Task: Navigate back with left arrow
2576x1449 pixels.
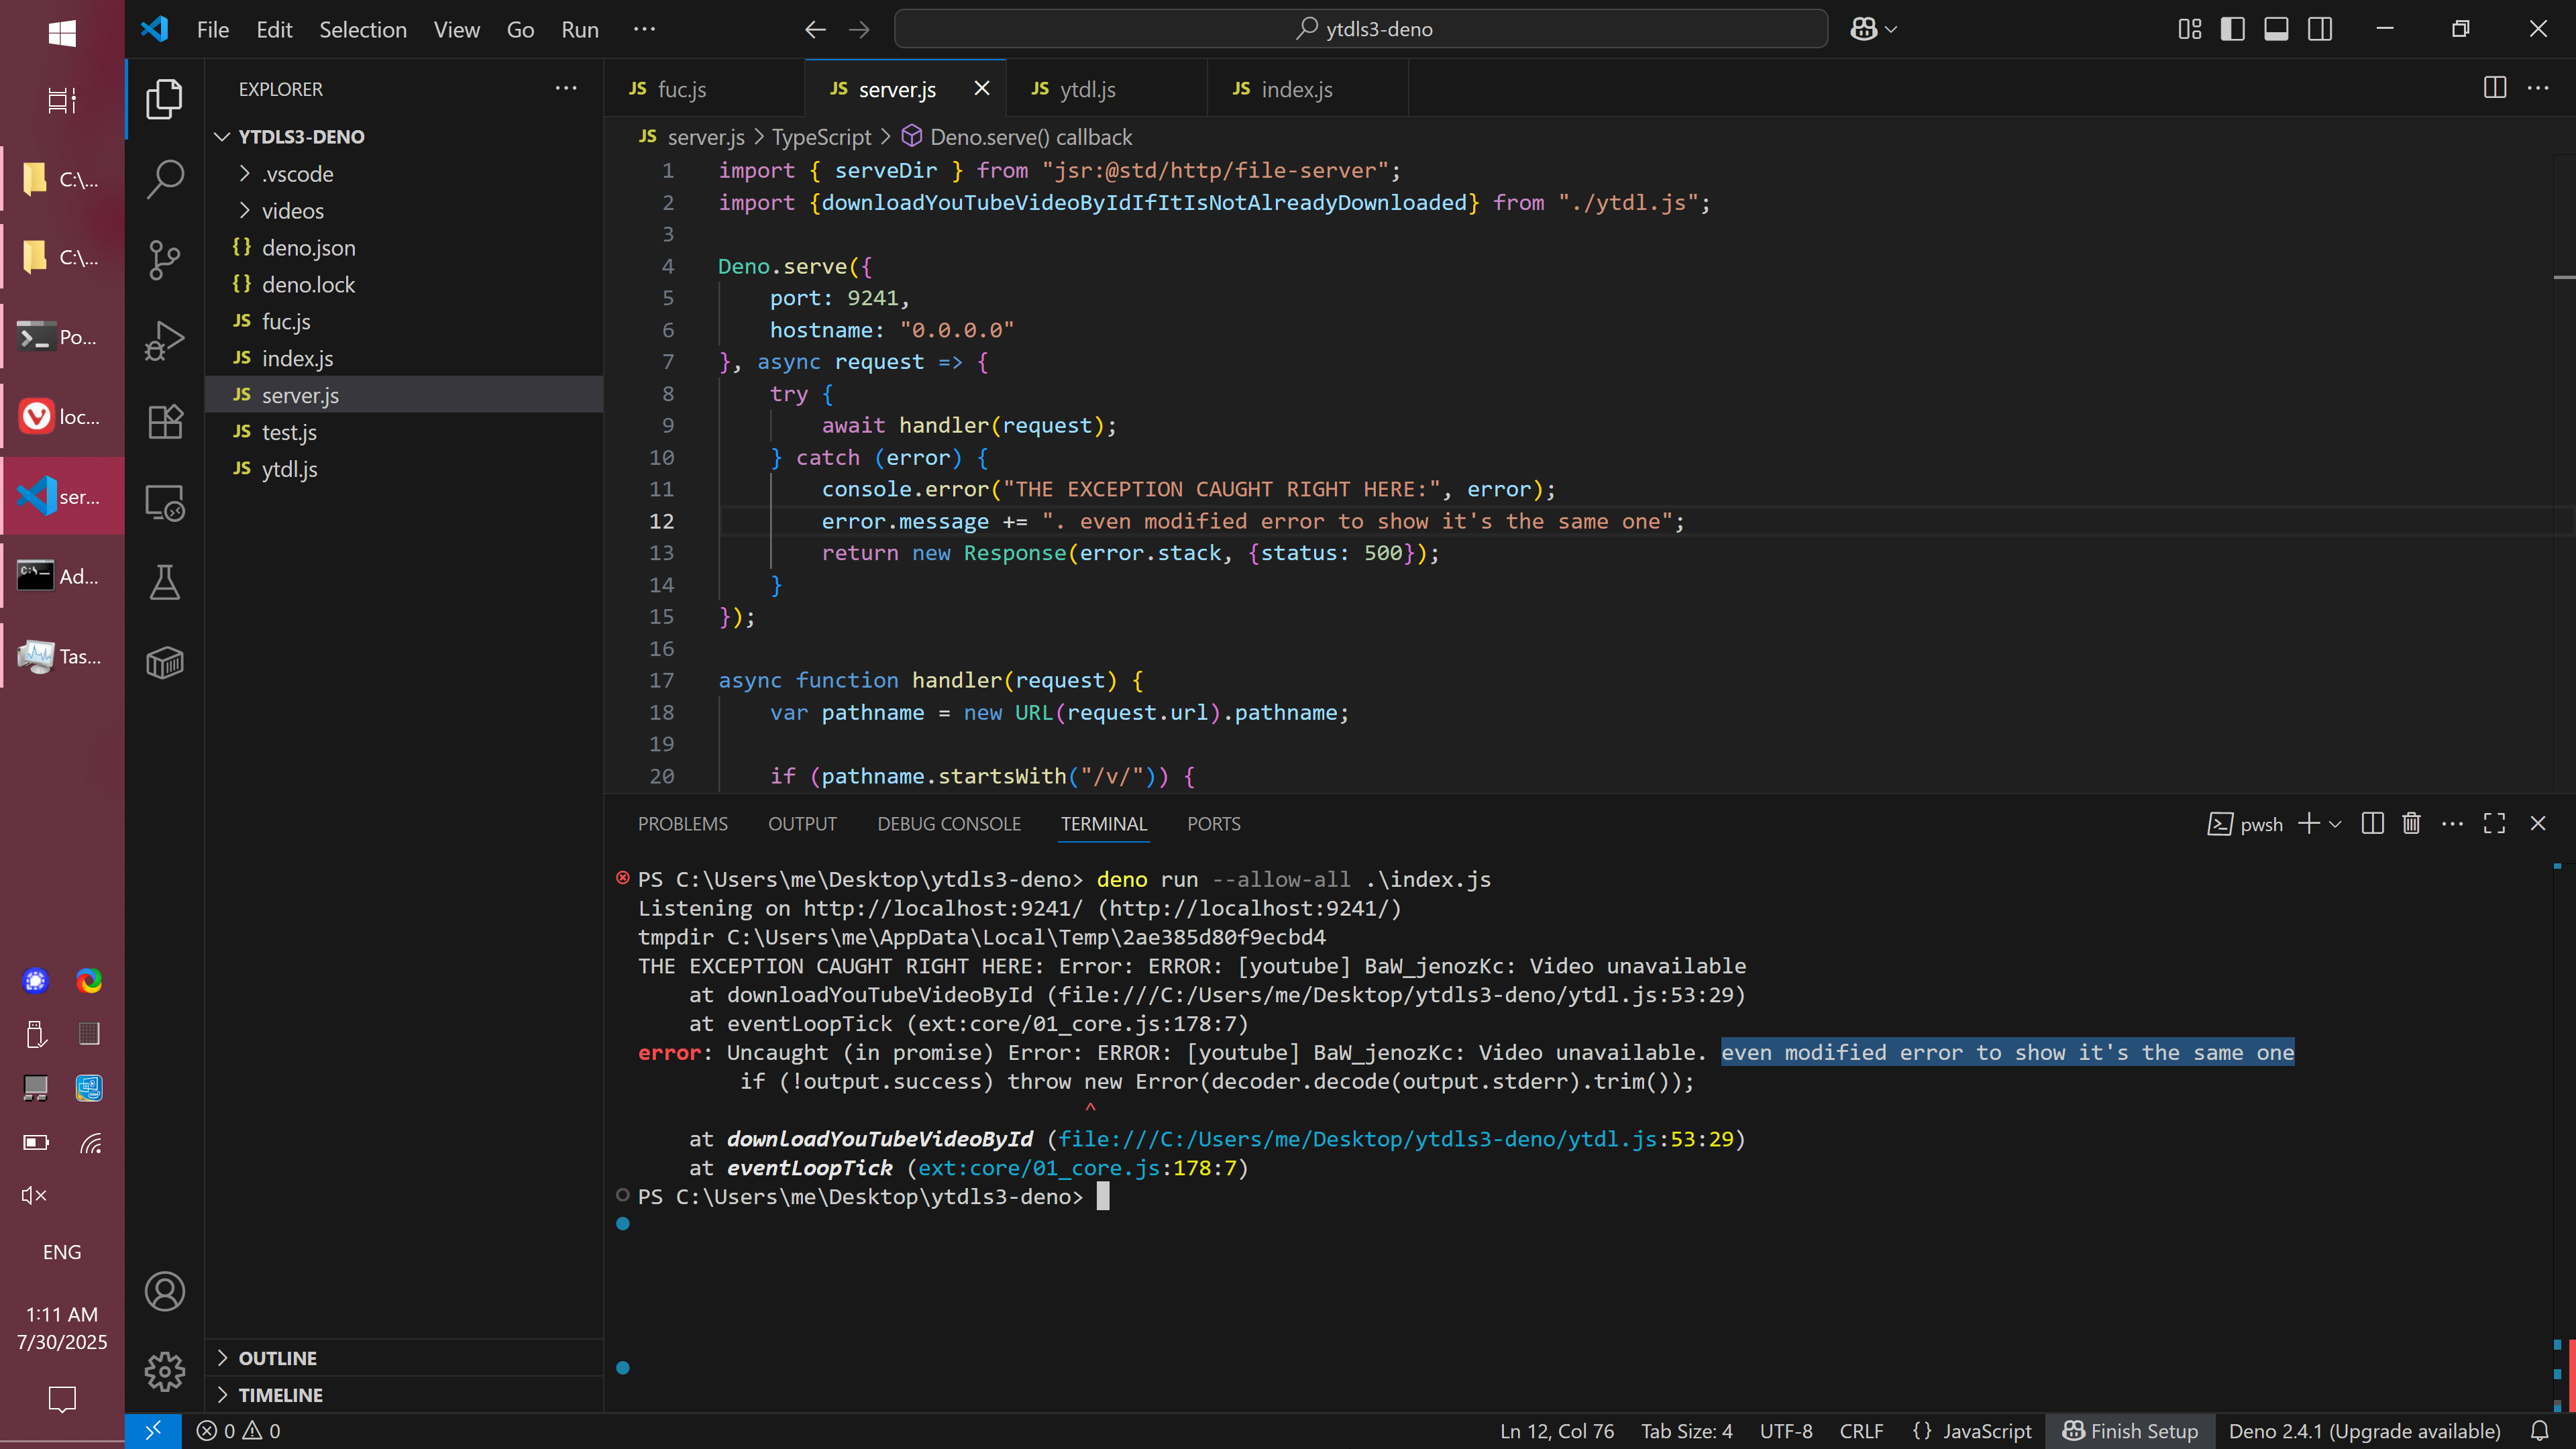Action: click(x=815, y=29)
